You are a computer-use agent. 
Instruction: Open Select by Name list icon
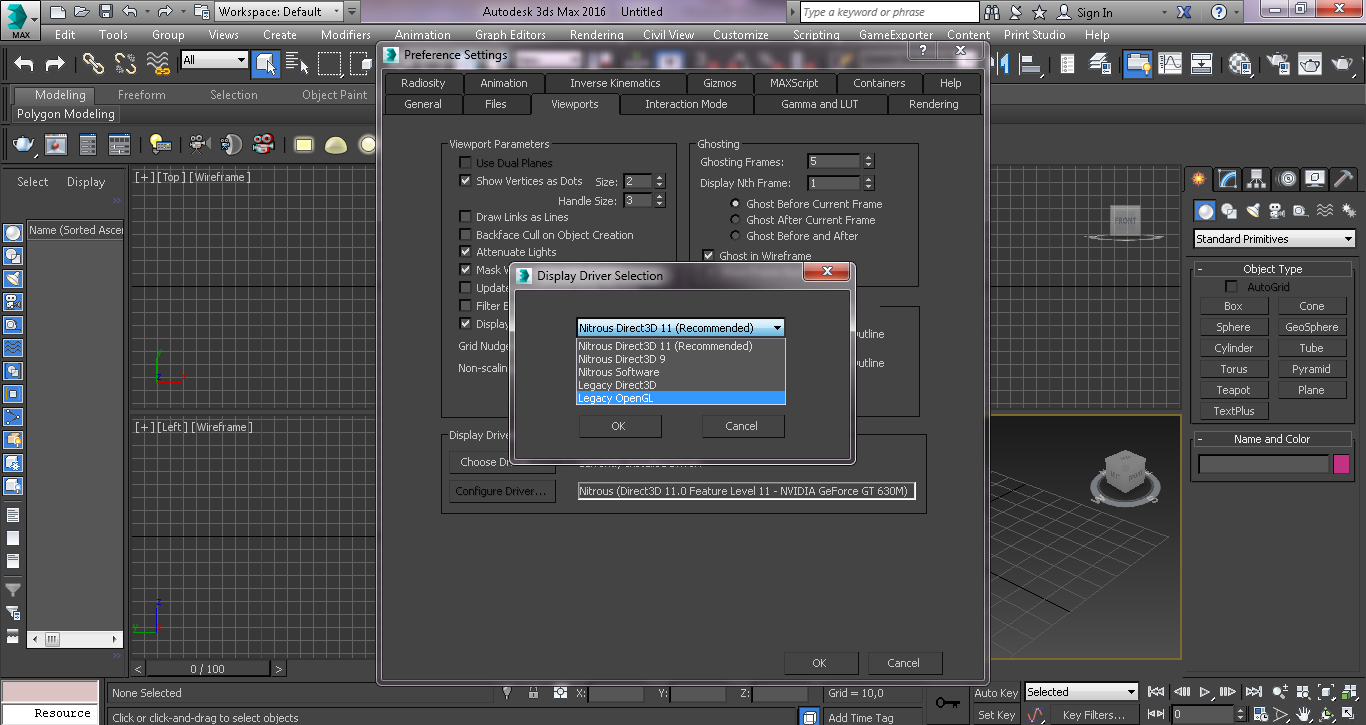pos(297,64)
